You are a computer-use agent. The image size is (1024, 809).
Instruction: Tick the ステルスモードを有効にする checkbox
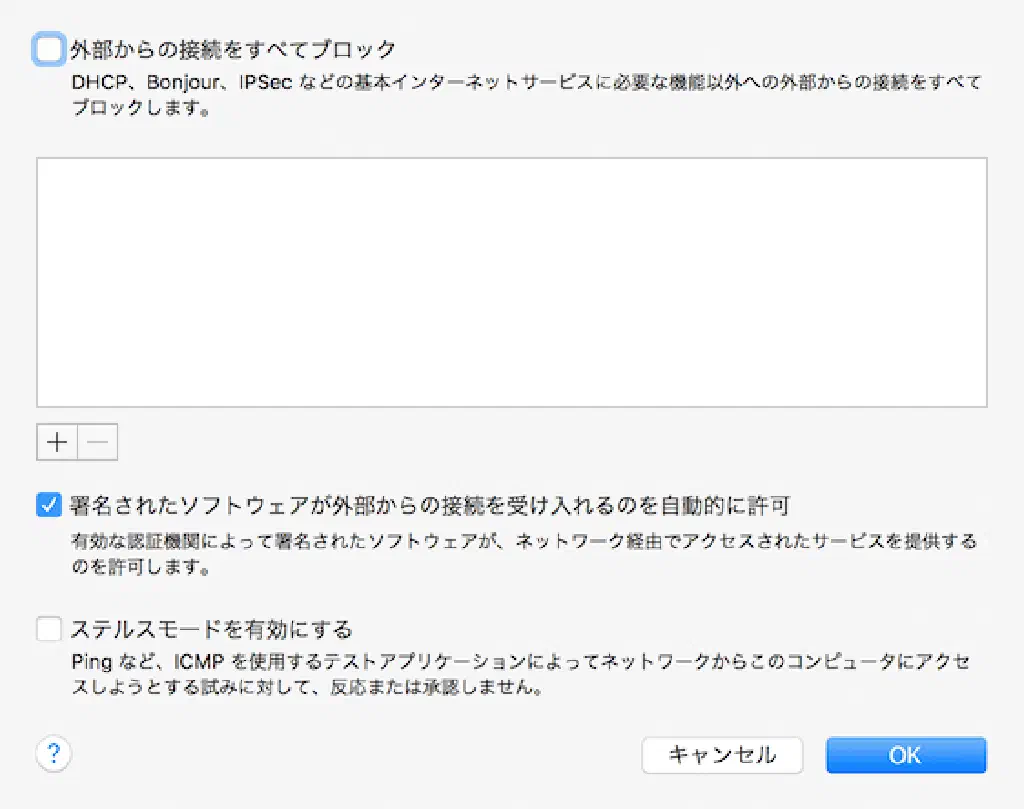(49, 629)
